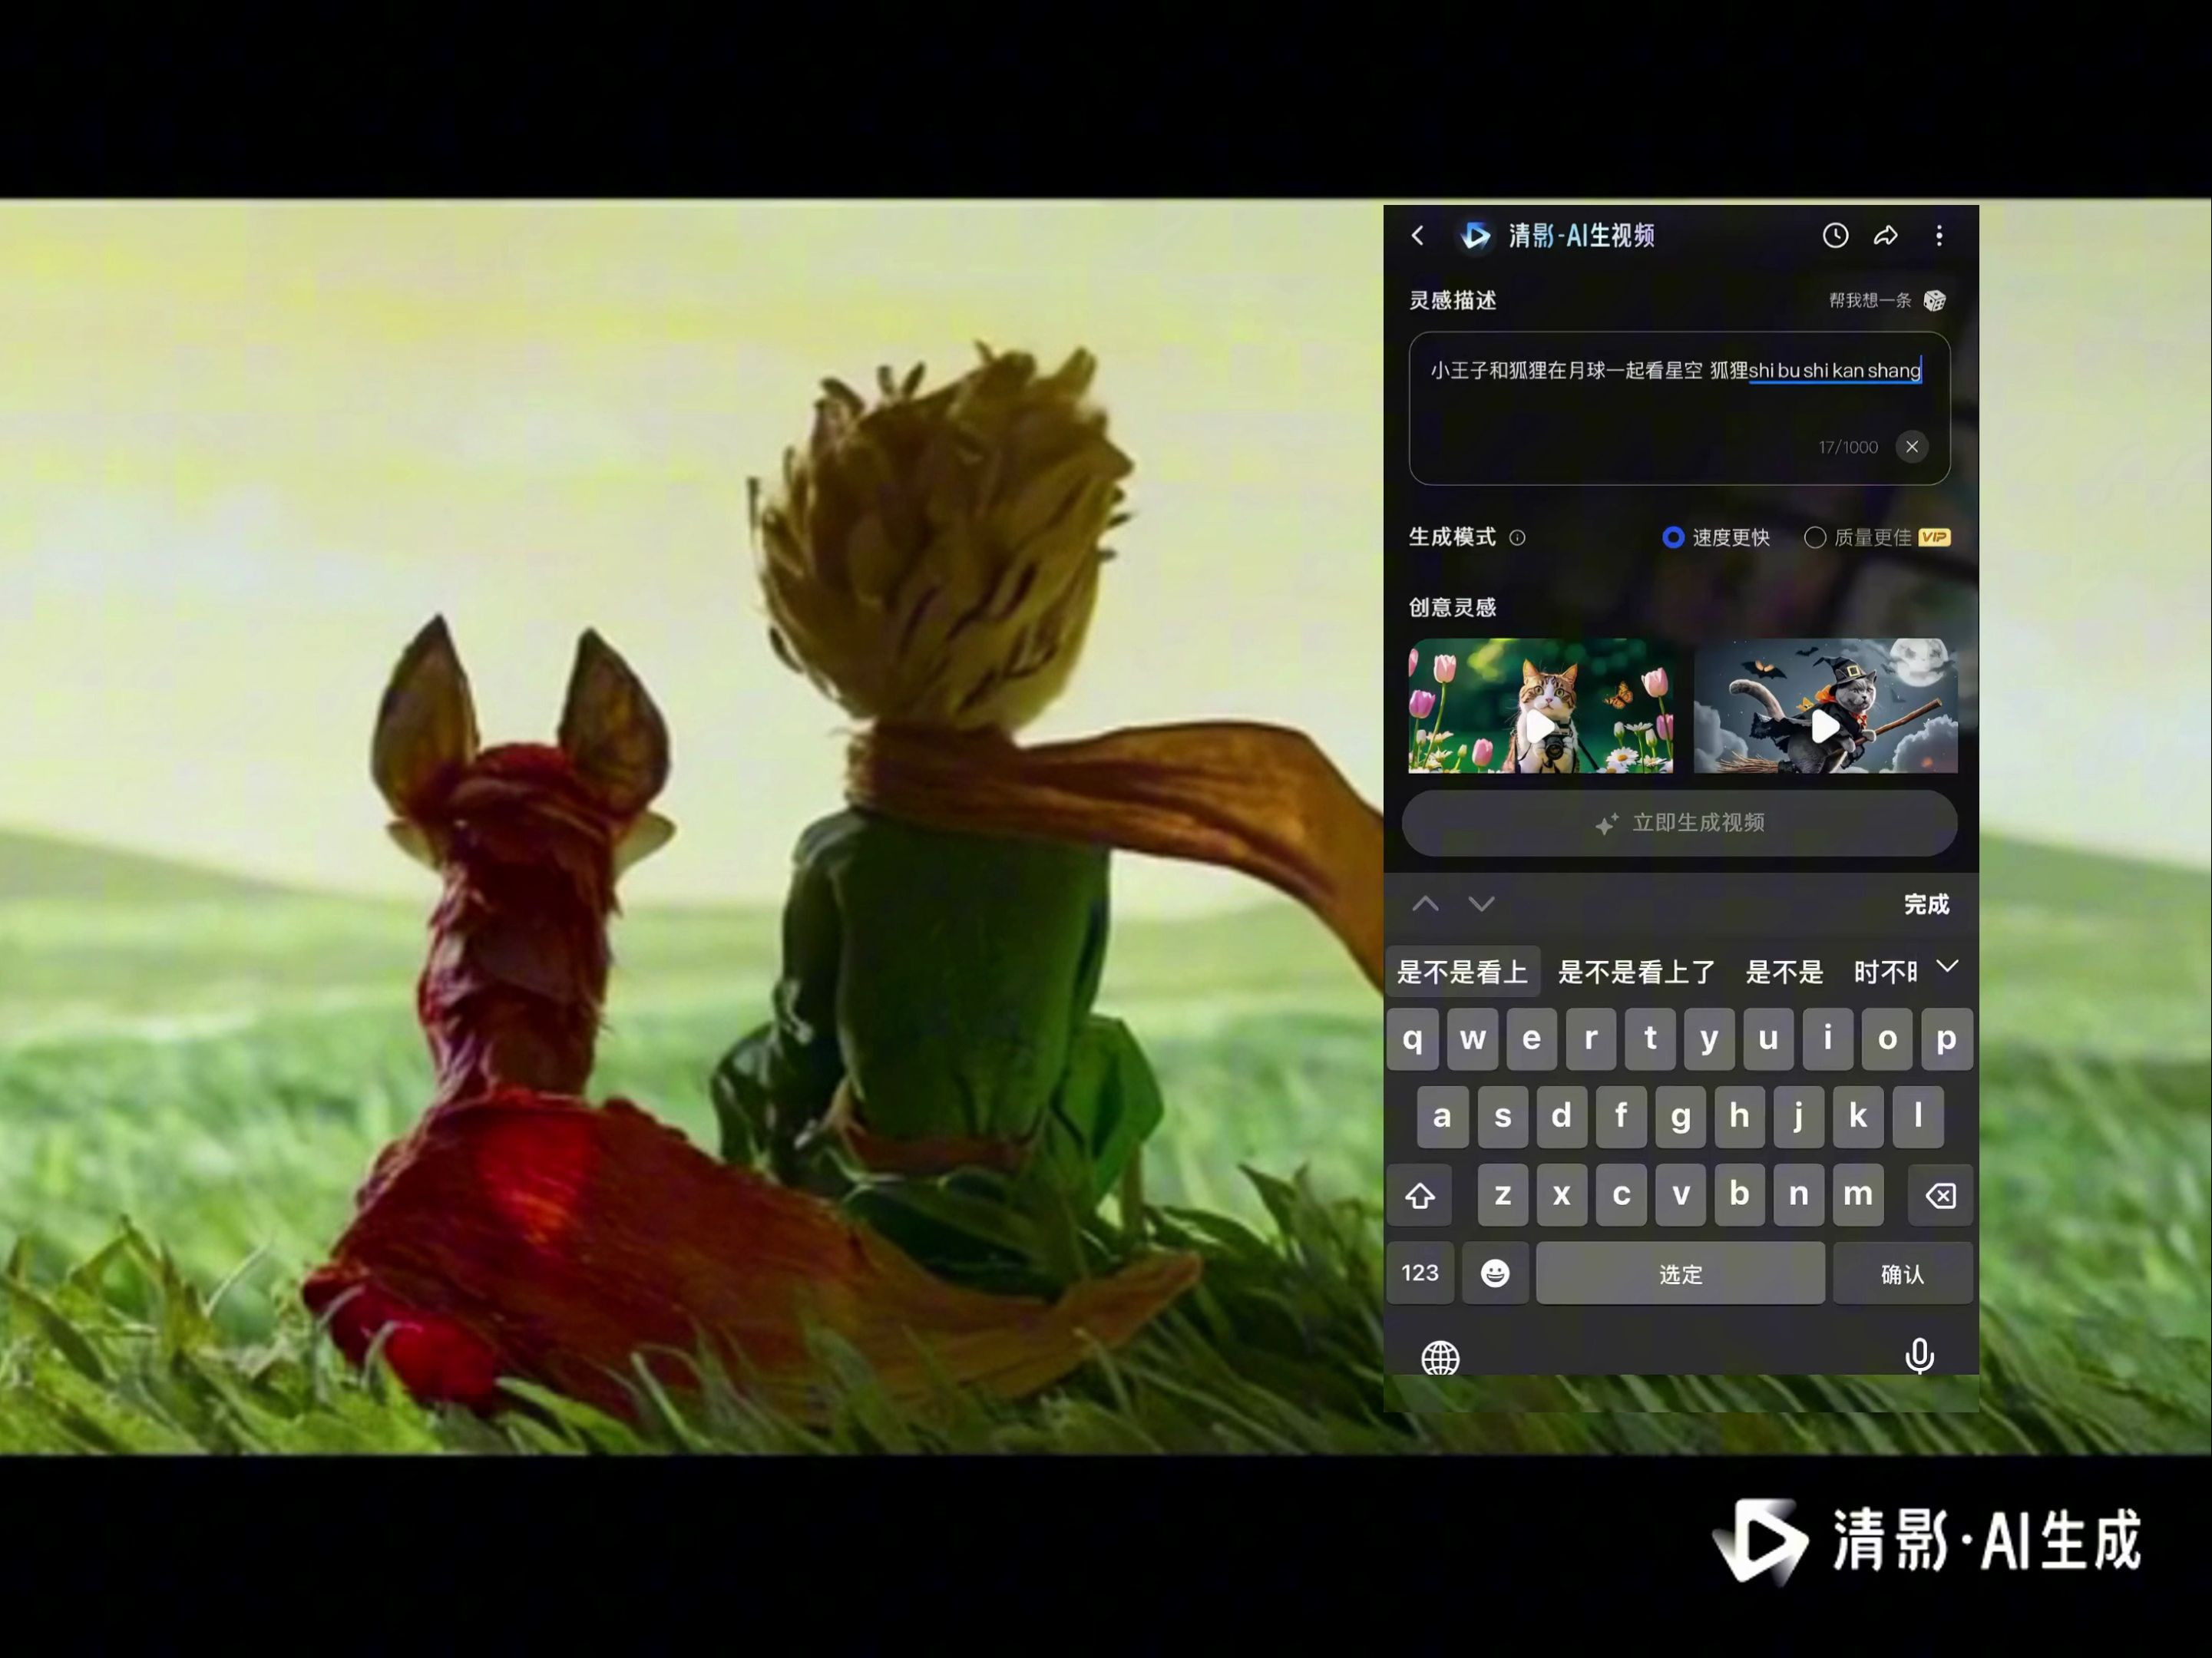Tap the r key
The width and height of the screenshot is (2212, 1658).
1591,1039
